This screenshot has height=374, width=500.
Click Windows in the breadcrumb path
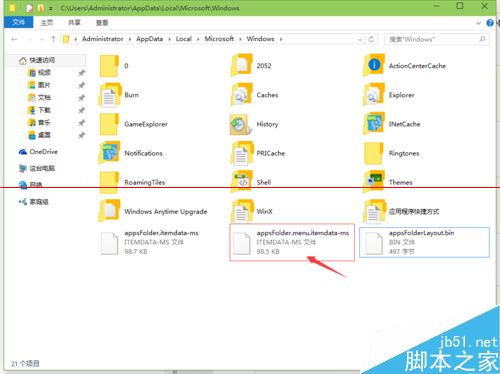pos(260,39)
